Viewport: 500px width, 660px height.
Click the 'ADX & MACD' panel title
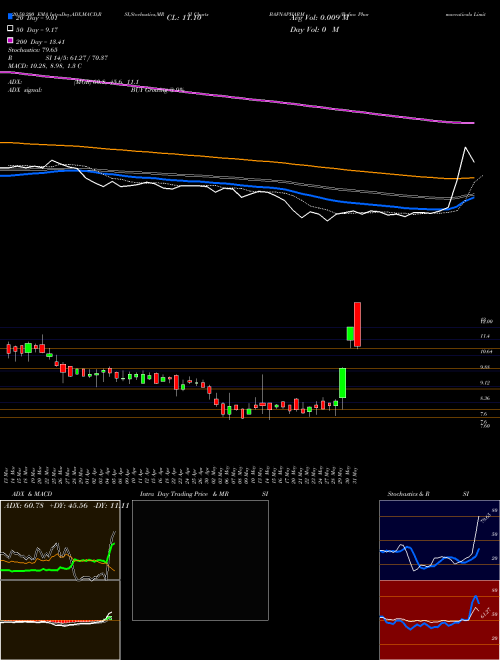tap(32, 494)
